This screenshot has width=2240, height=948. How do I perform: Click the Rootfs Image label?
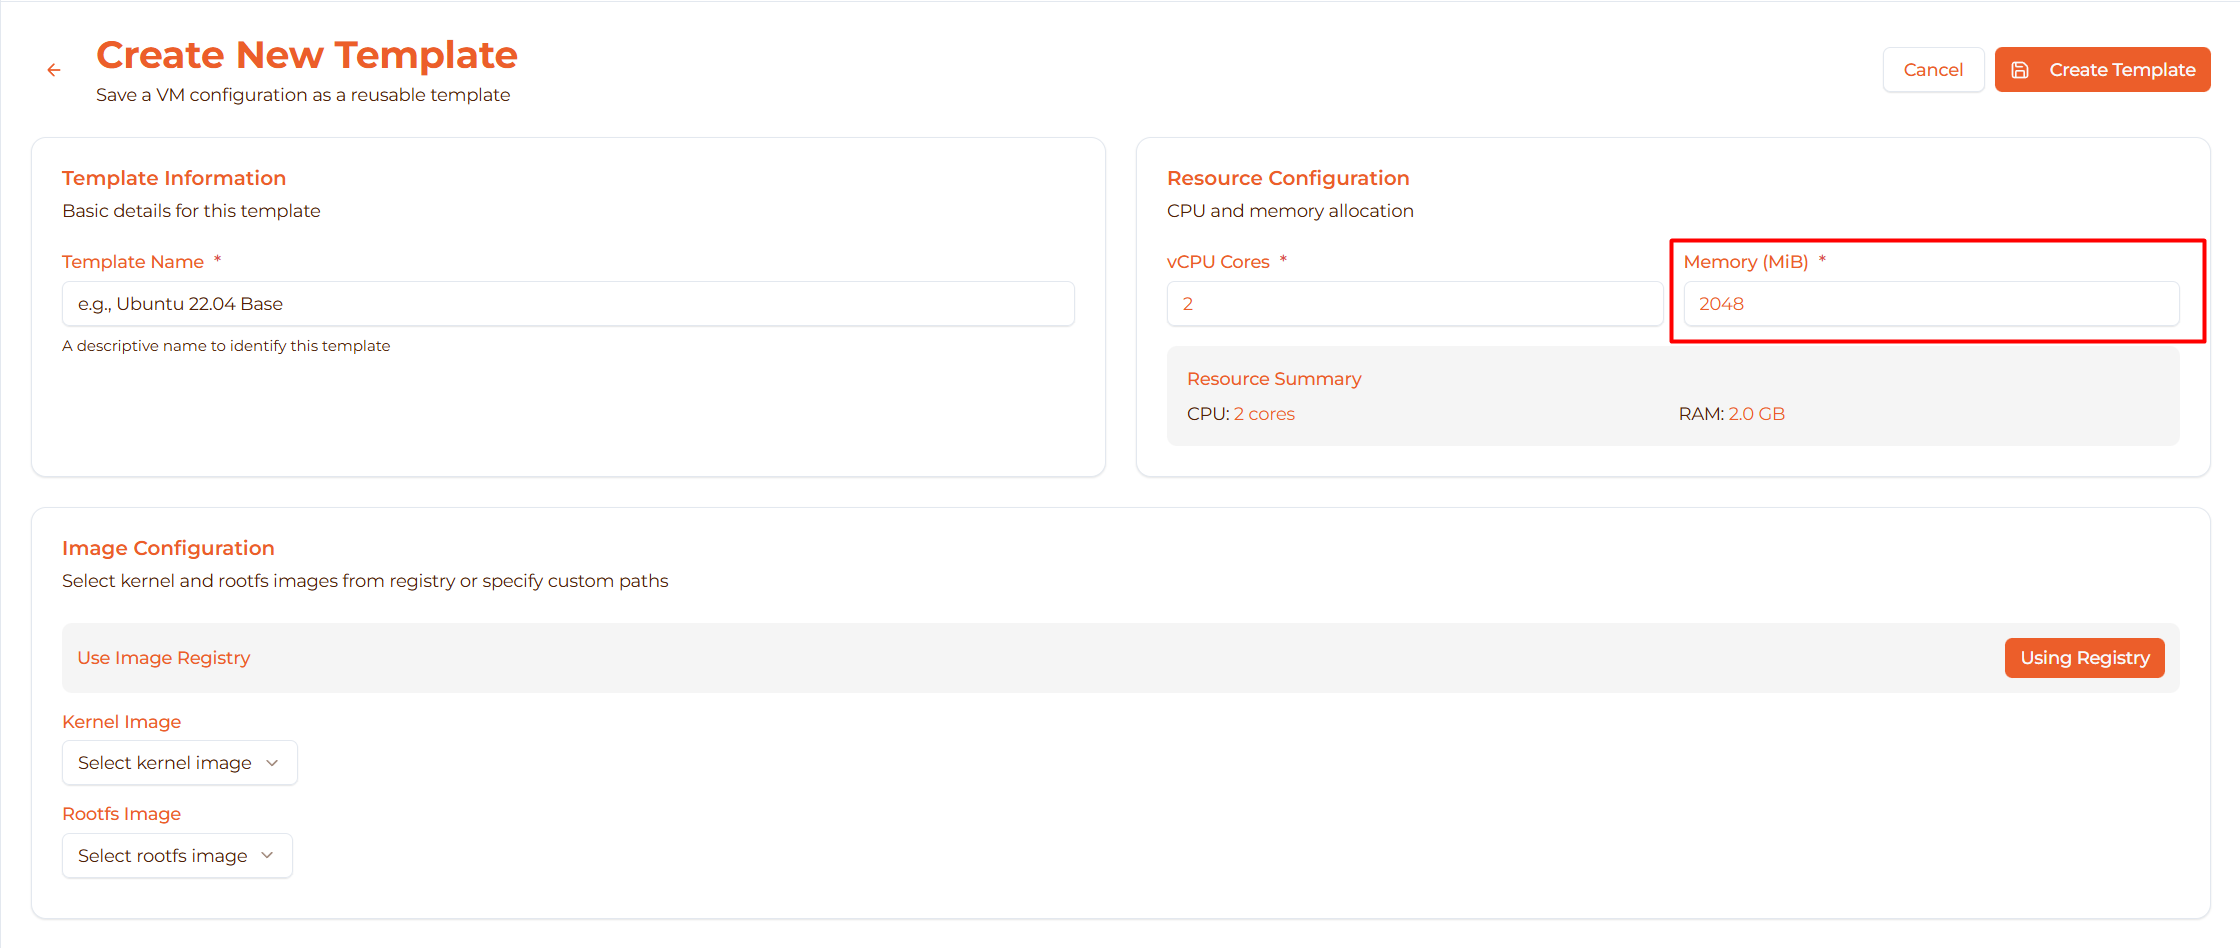122,814
